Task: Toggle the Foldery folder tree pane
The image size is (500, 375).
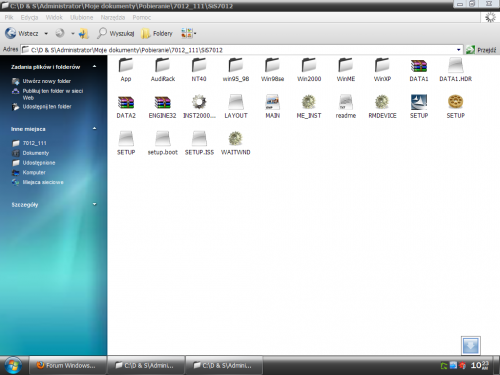Action: 157,33
